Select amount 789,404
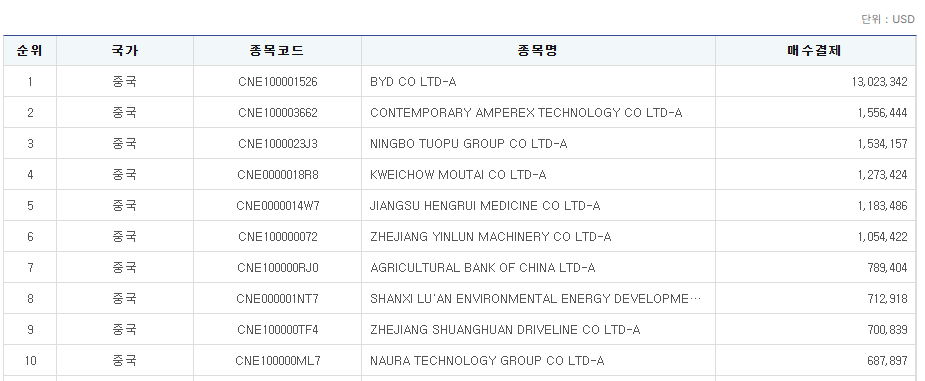This screenshot has width=925, height=381. tap(888, 268)
